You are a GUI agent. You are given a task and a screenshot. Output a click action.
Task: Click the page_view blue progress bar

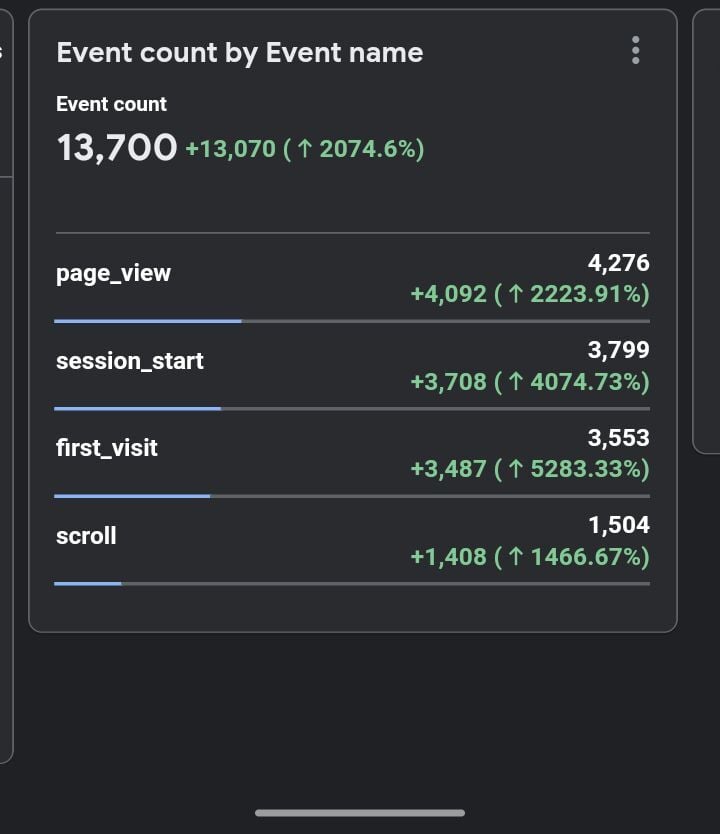[148, 321]
